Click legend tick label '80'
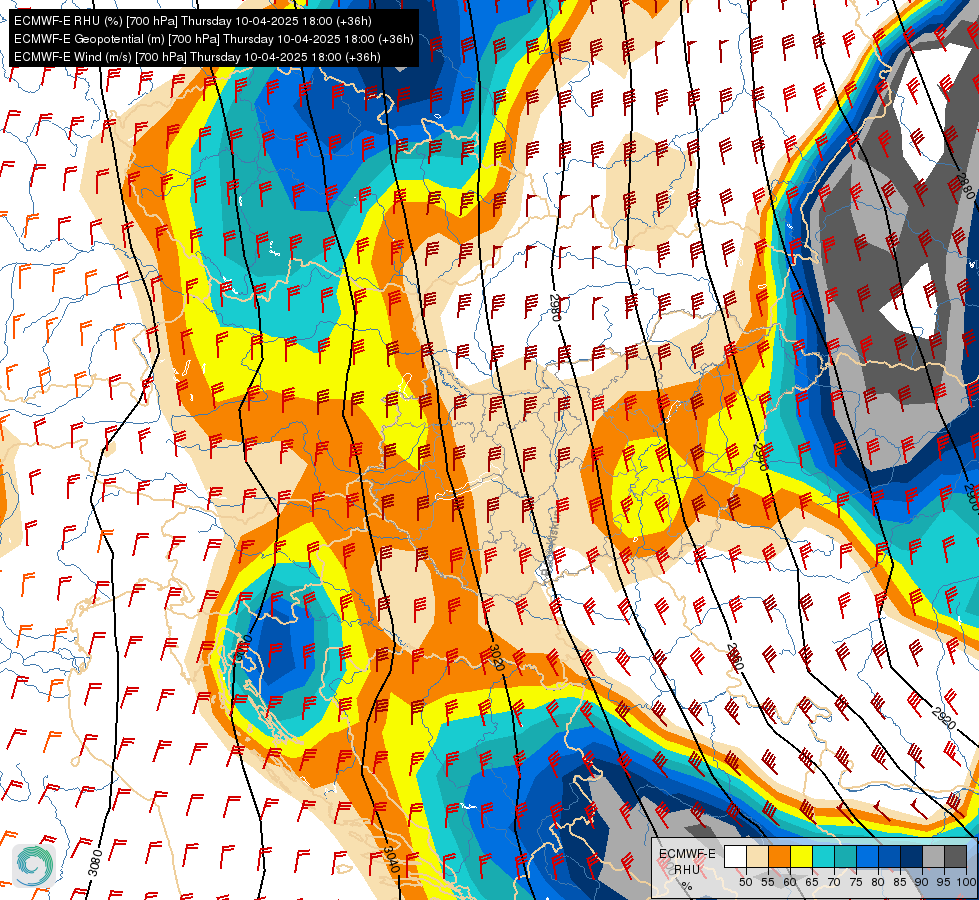Viewport: 979px width, 900px height. click(x=878, y=882)
